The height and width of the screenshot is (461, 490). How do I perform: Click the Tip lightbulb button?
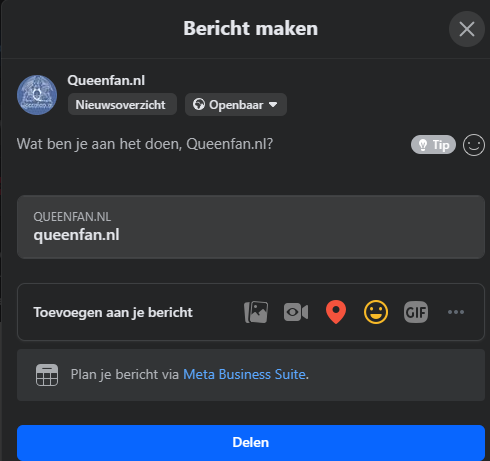433,145
